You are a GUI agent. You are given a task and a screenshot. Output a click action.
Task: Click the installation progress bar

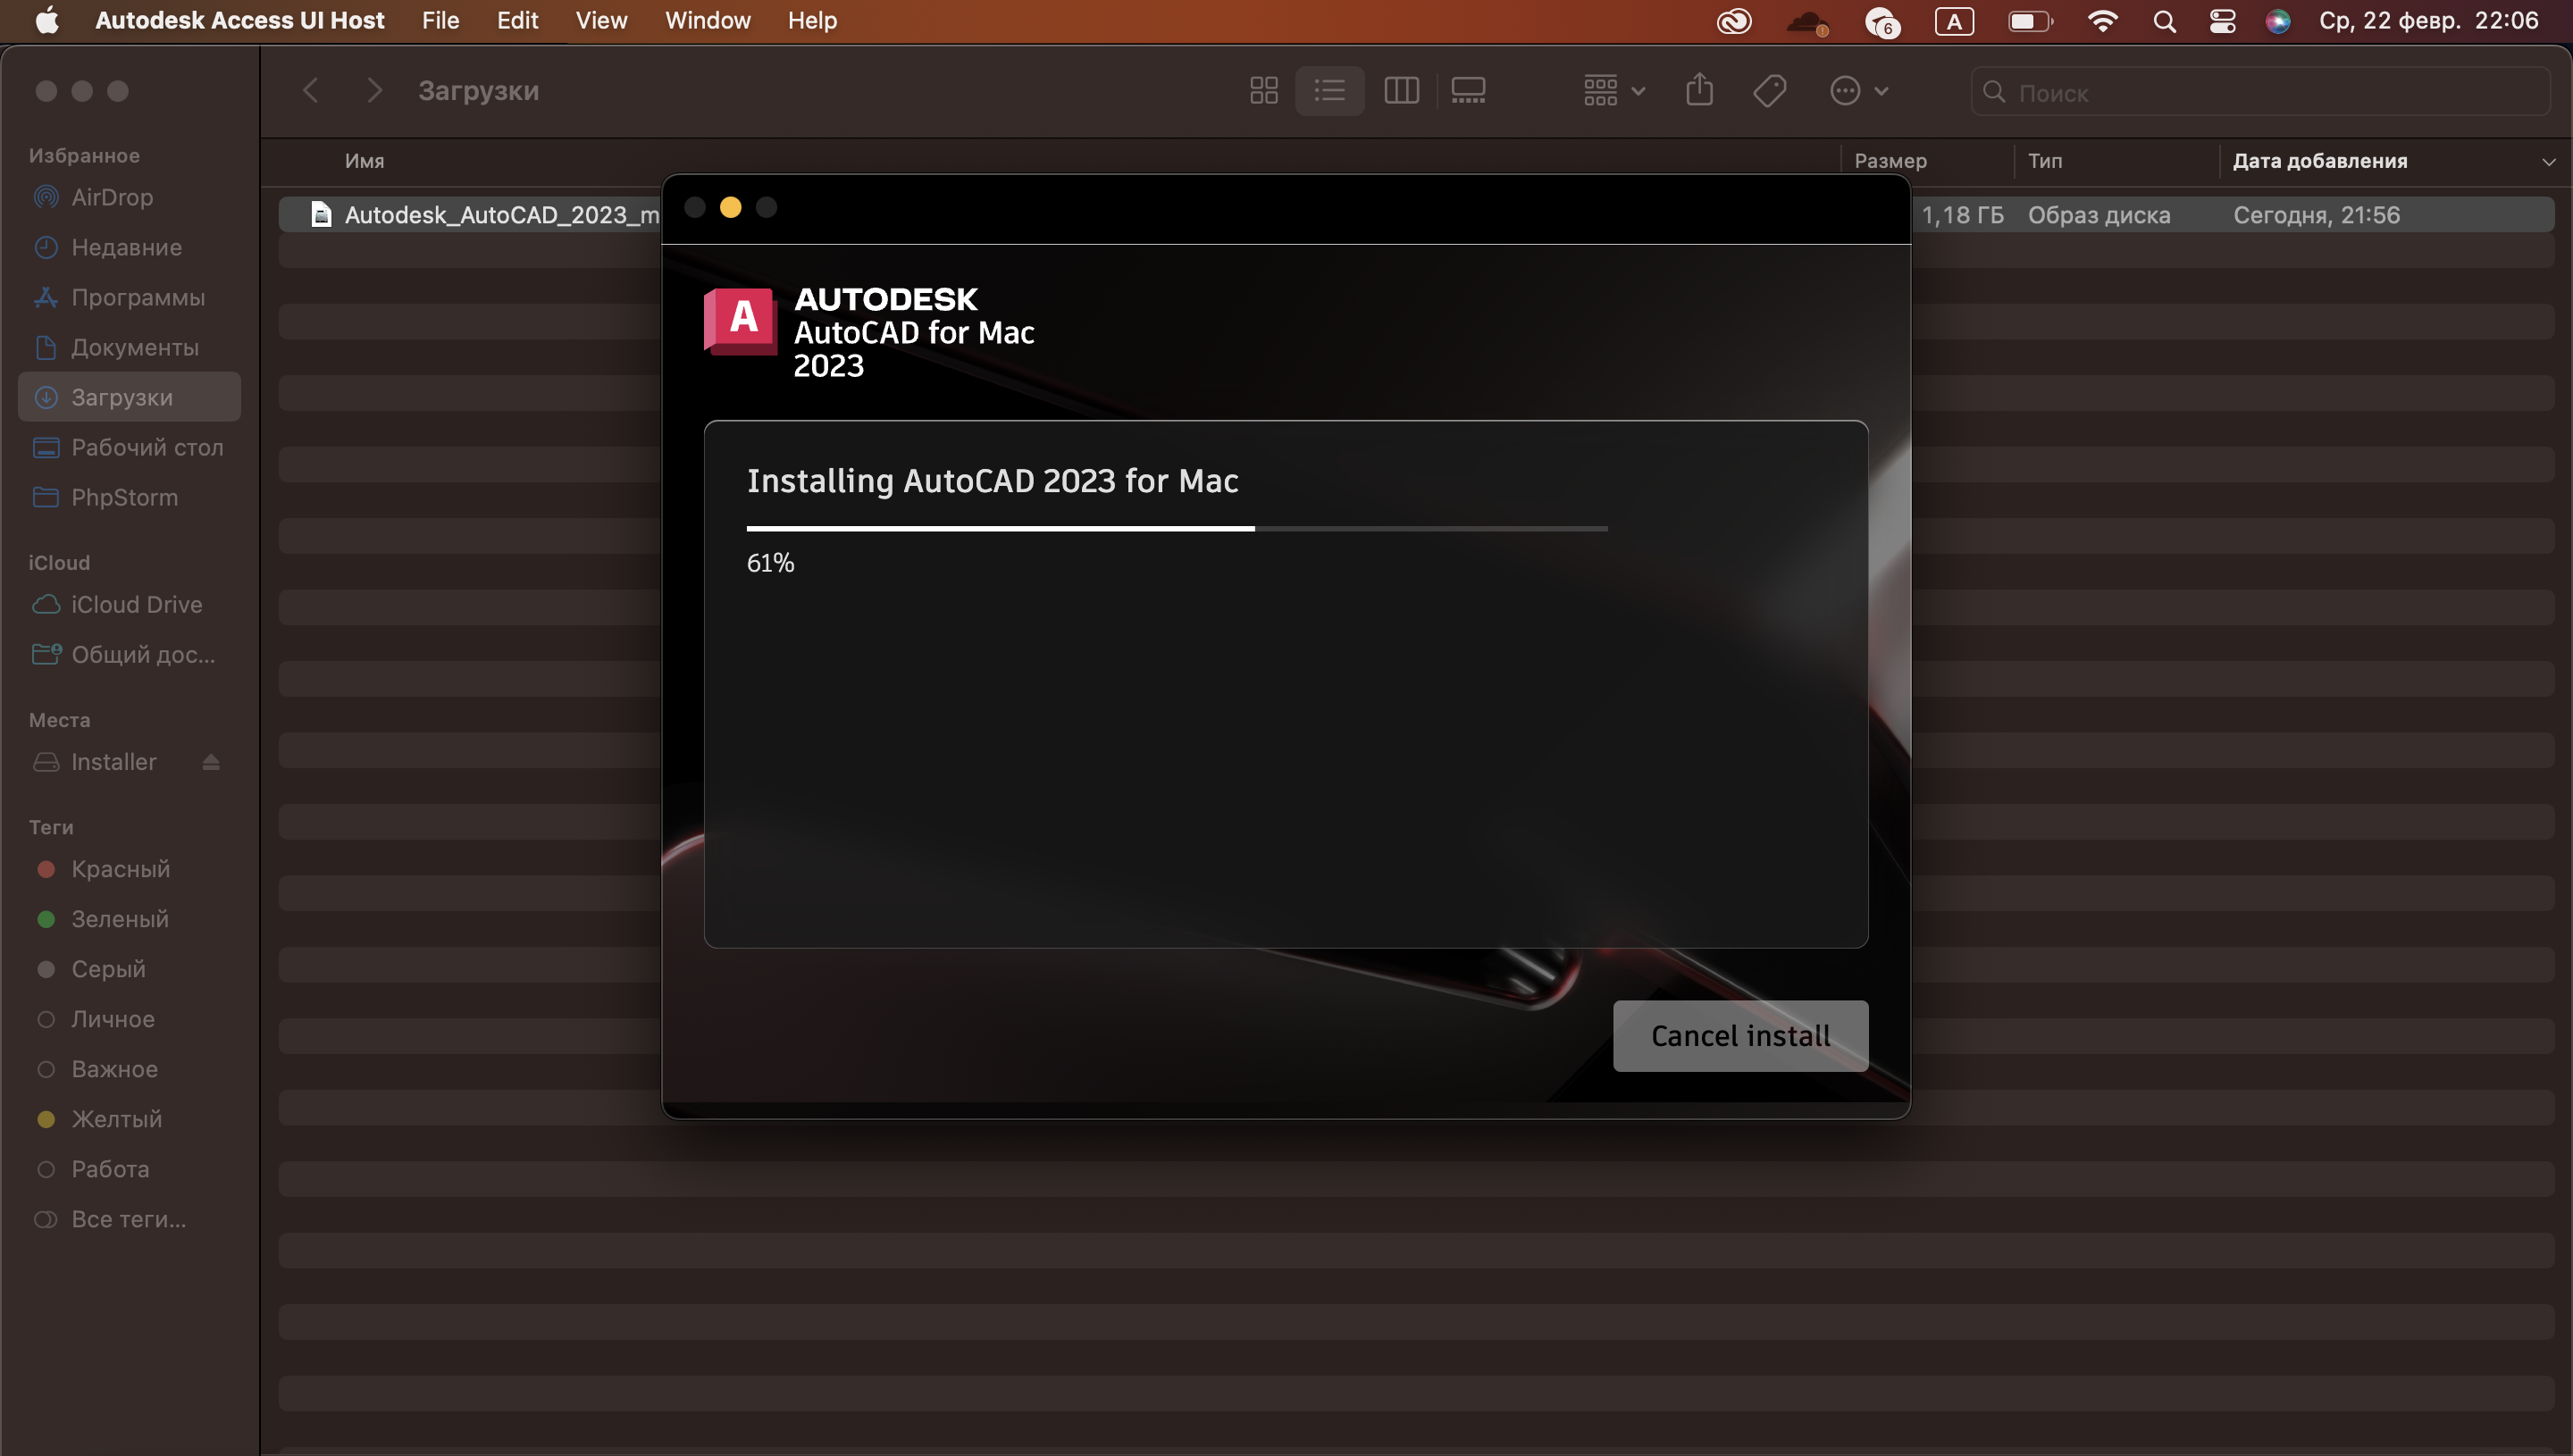pyautogui.click(x=1176, y=528)
